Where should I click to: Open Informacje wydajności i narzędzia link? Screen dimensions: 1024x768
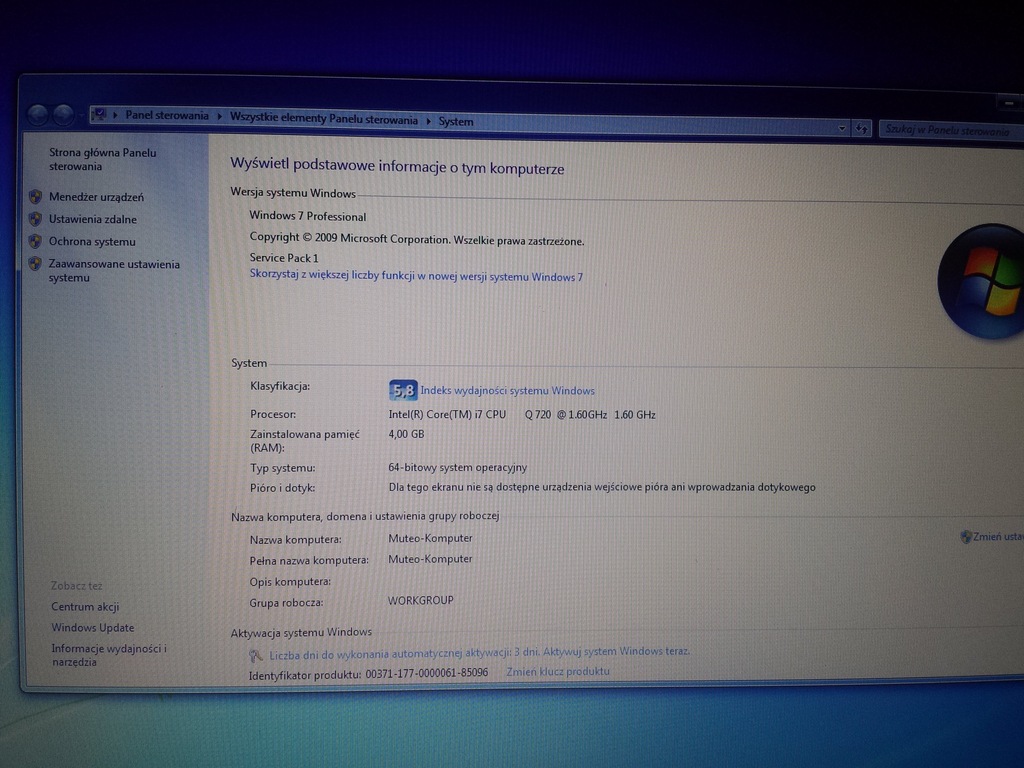point(109,655)
